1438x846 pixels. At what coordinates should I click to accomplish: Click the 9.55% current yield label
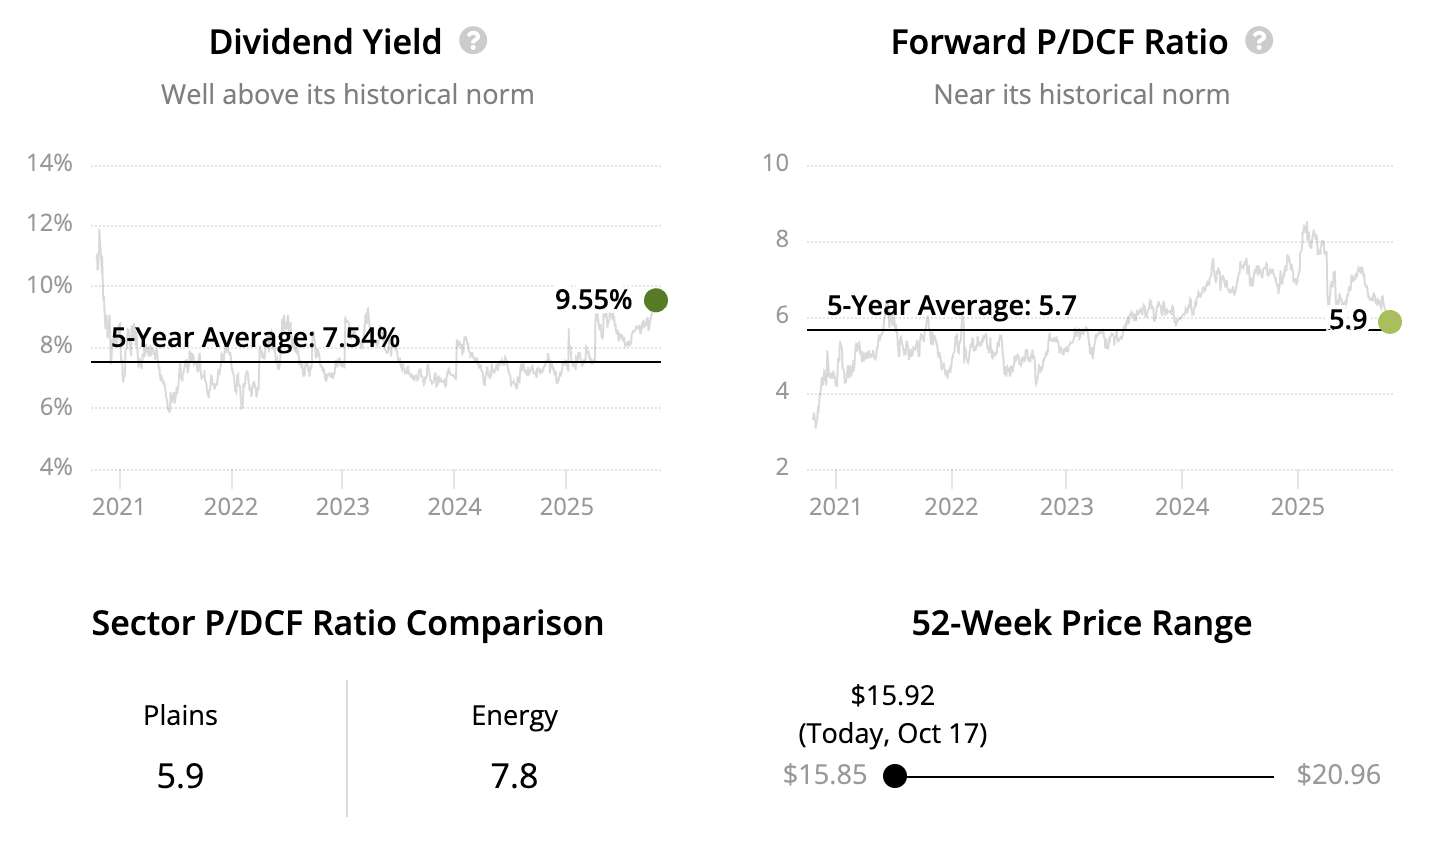[593, 300]
